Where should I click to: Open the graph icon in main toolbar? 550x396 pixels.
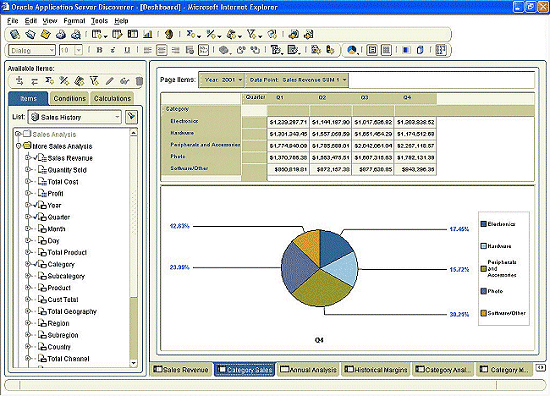(148, 34)
